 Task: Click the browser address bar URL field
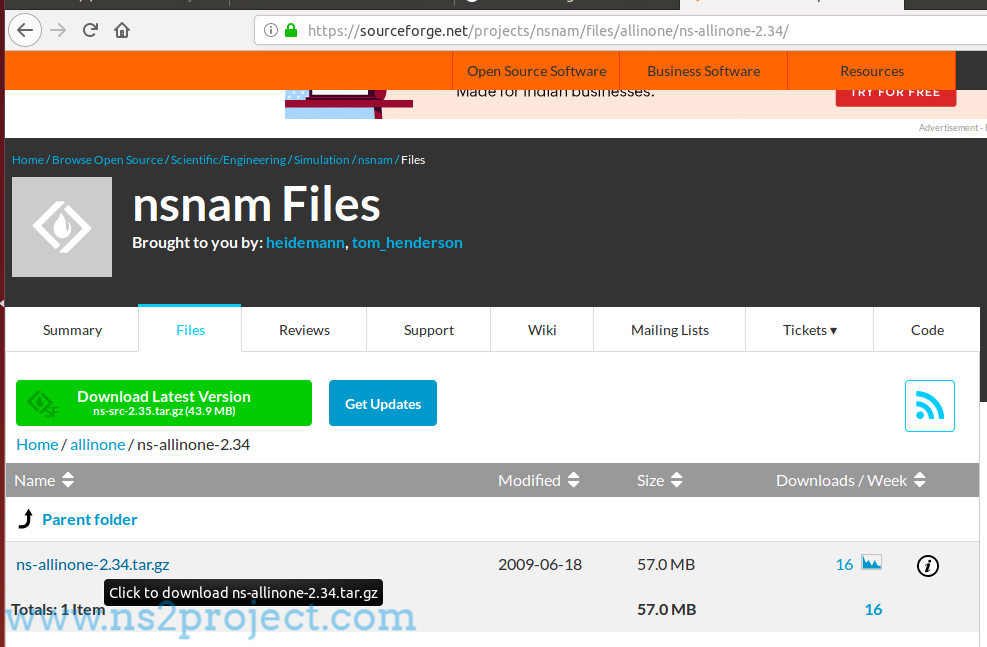(620, 30)
